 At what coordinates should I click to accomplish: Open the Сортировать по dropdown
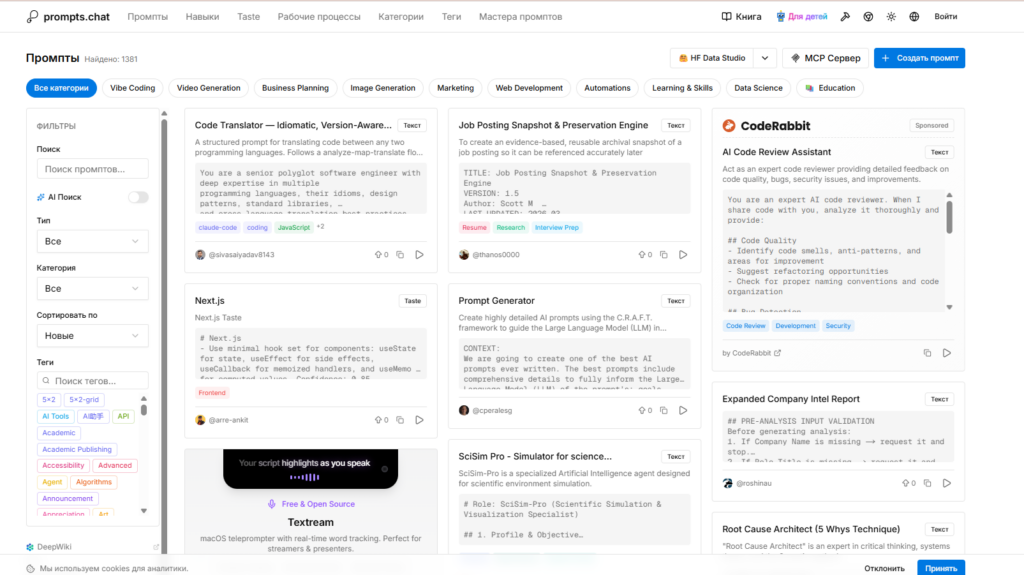[x=92, y=336]
